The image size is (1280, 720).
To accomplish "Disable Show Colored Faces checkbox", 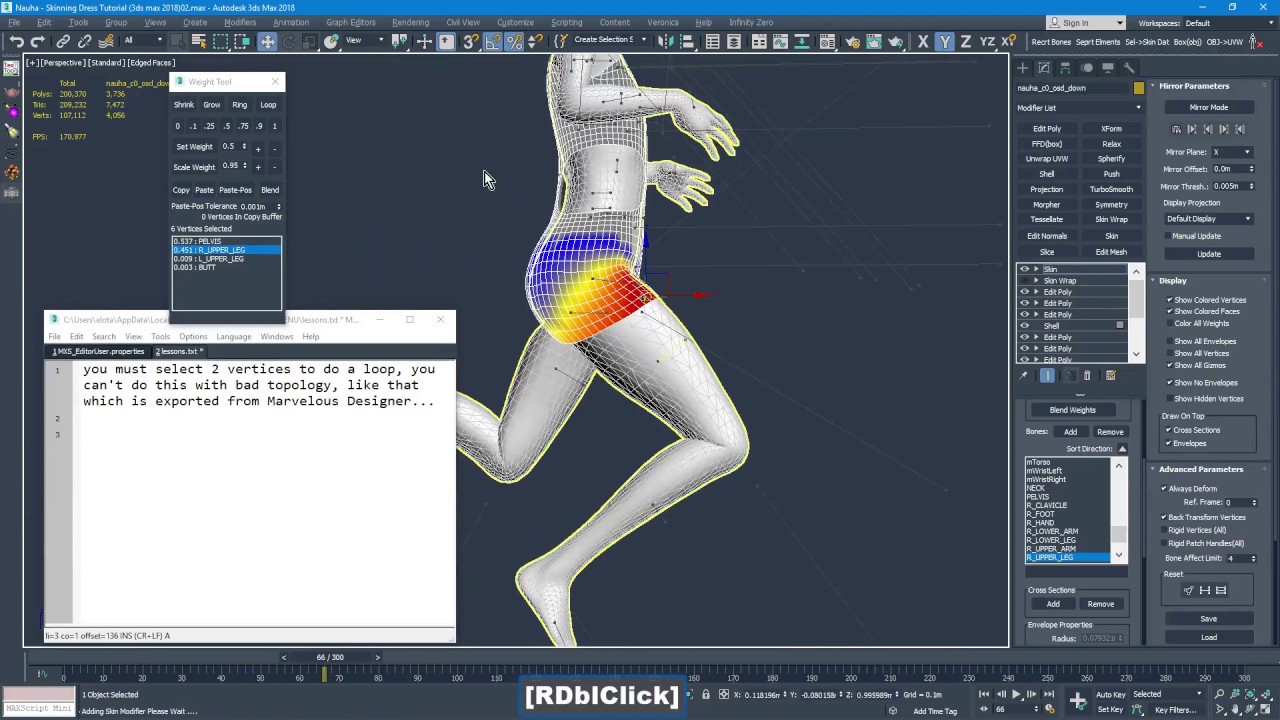I will 1169,311.
